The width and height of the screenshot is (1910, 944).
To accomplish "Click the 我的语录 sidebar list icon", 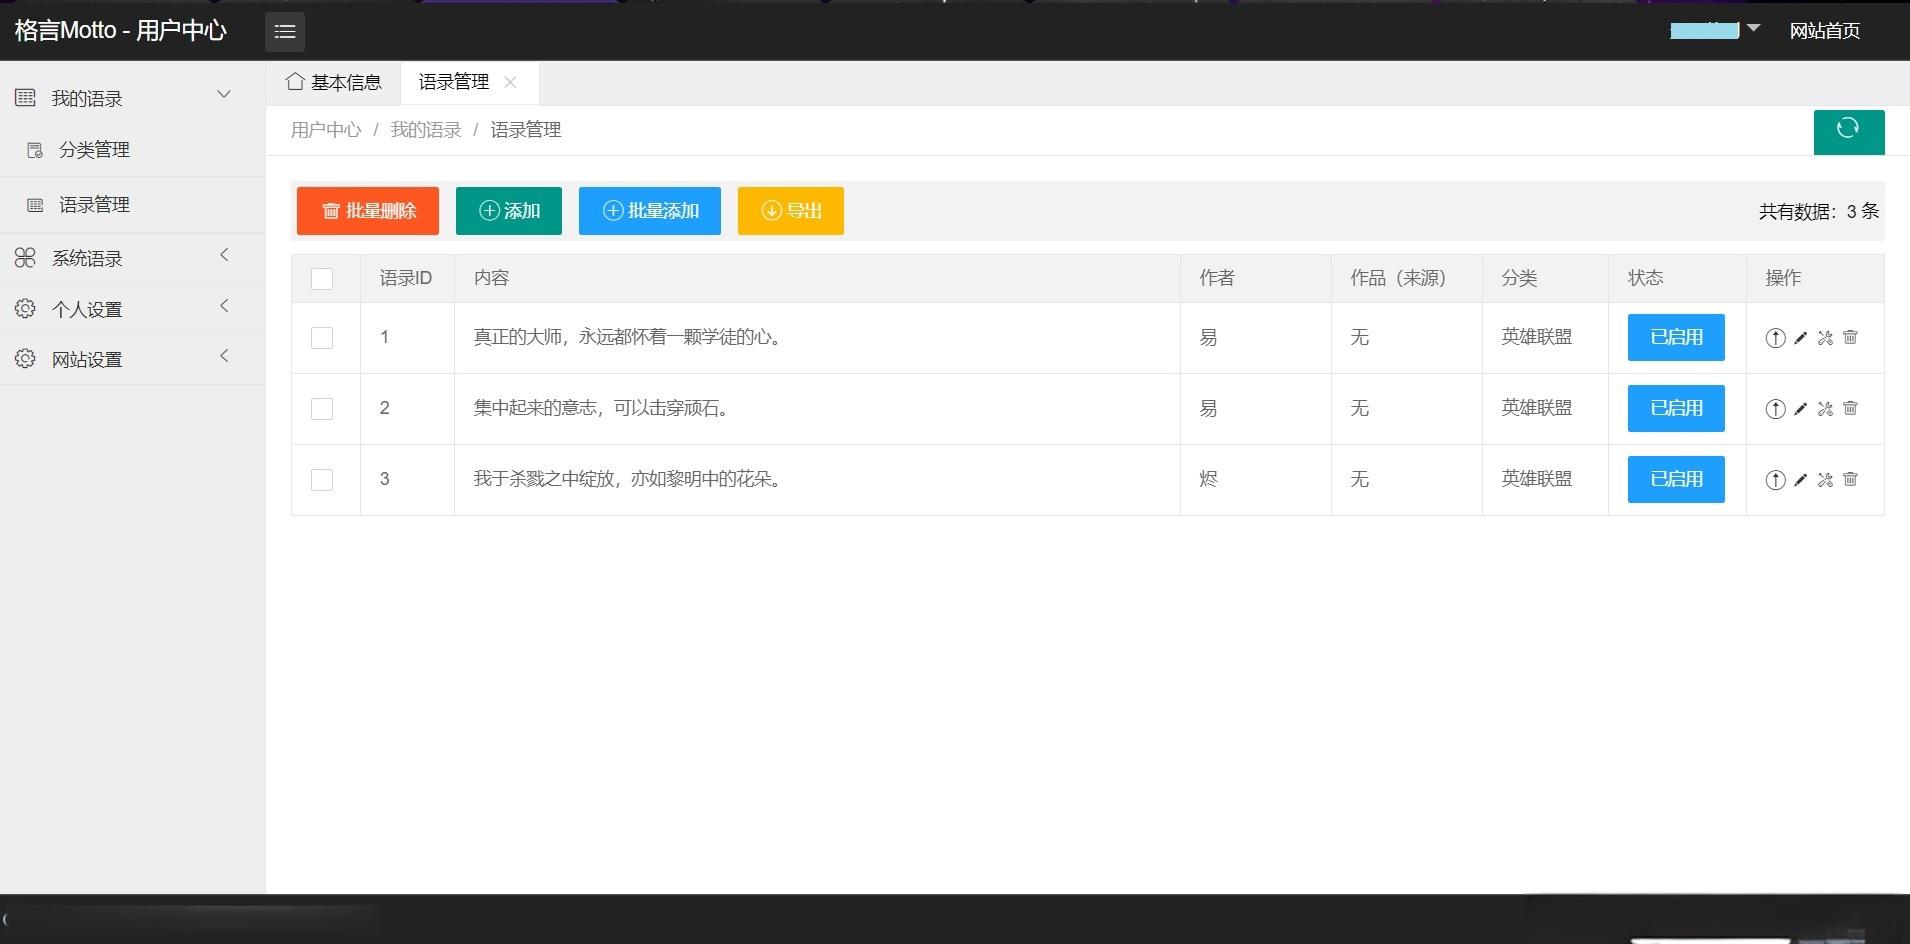I will coord(25,98).
